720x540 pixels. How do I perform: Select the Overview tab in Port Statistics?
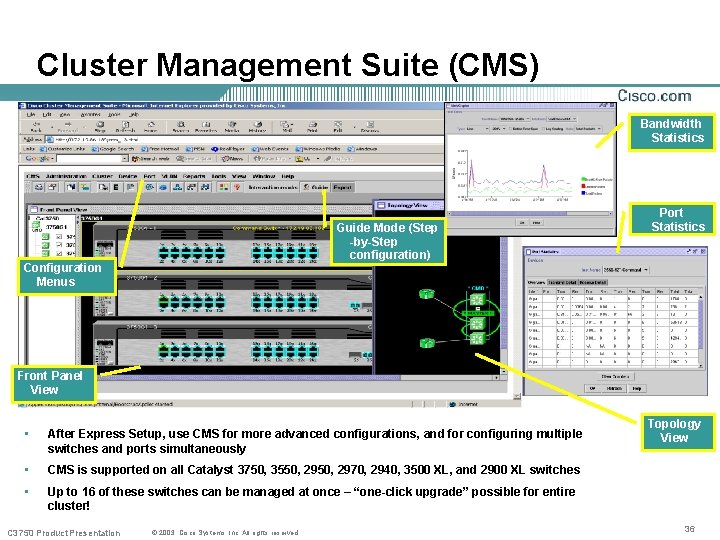pos(536,282)
